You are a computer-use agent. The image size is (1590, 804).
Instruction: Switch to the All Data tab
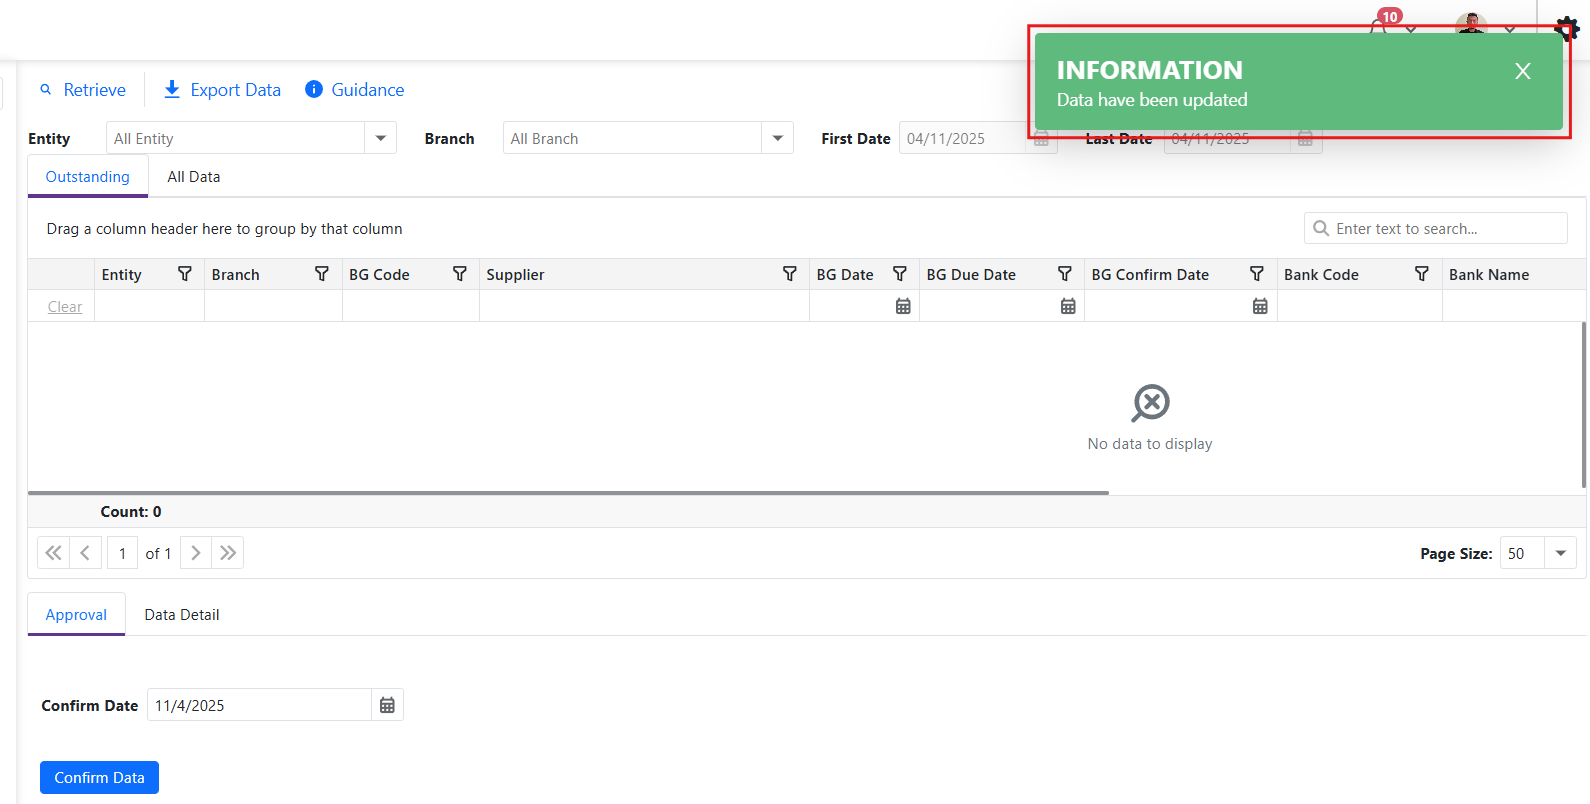point(194,177)
